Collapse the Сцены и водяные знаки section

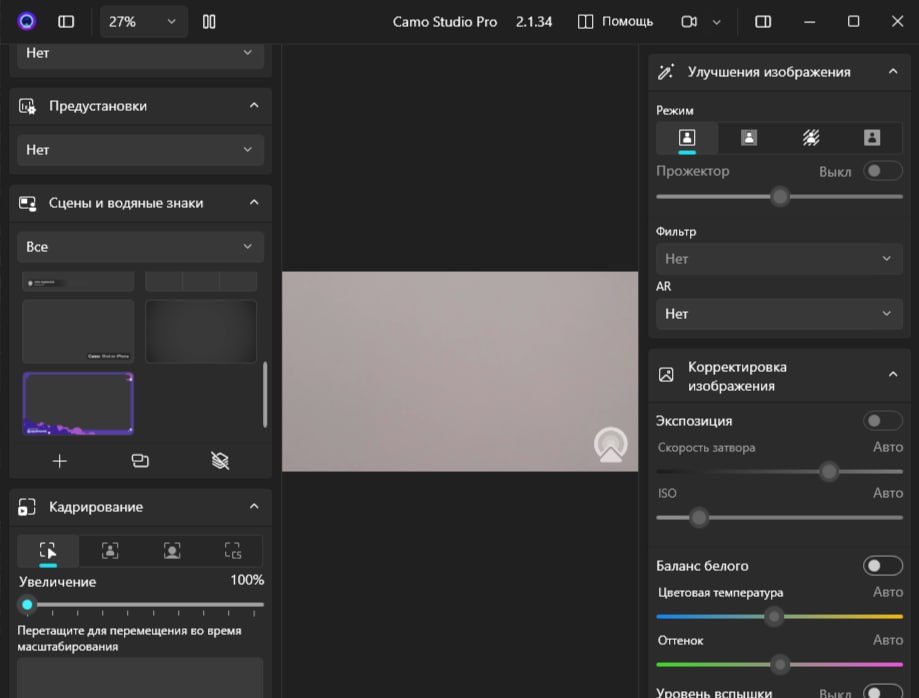click(x=254, y=203)
